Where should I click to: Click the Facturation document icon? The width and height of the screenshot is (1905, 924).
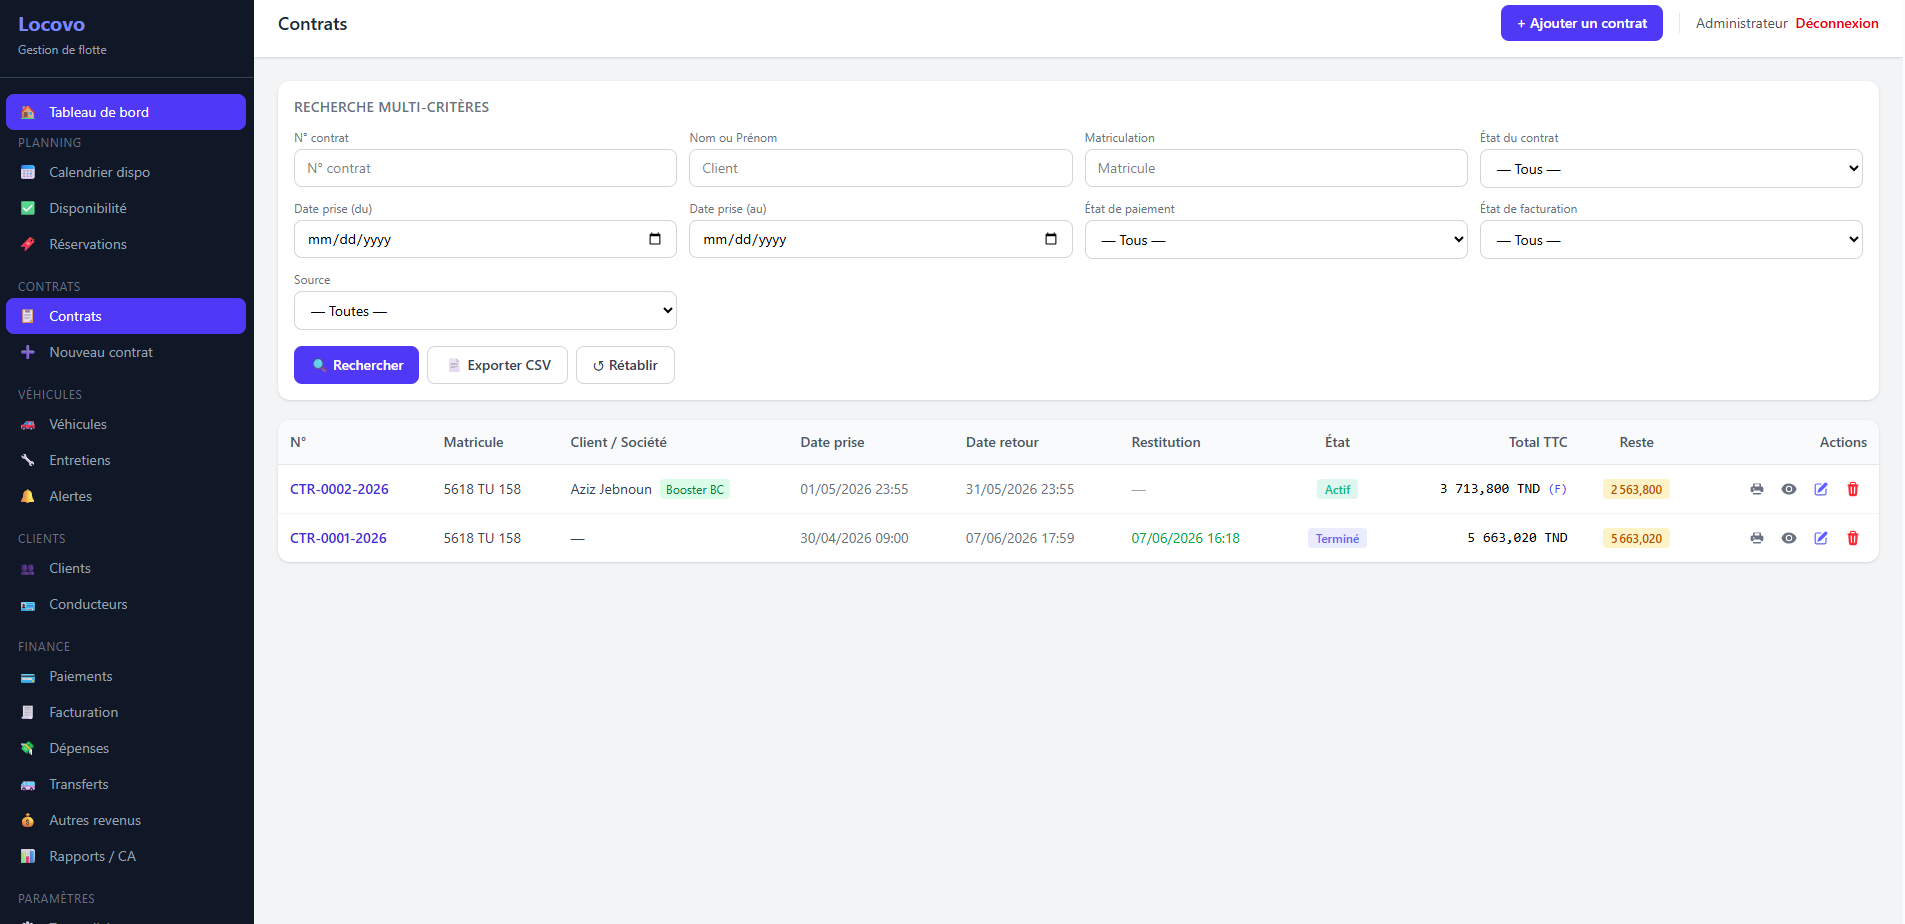point(28,712)
